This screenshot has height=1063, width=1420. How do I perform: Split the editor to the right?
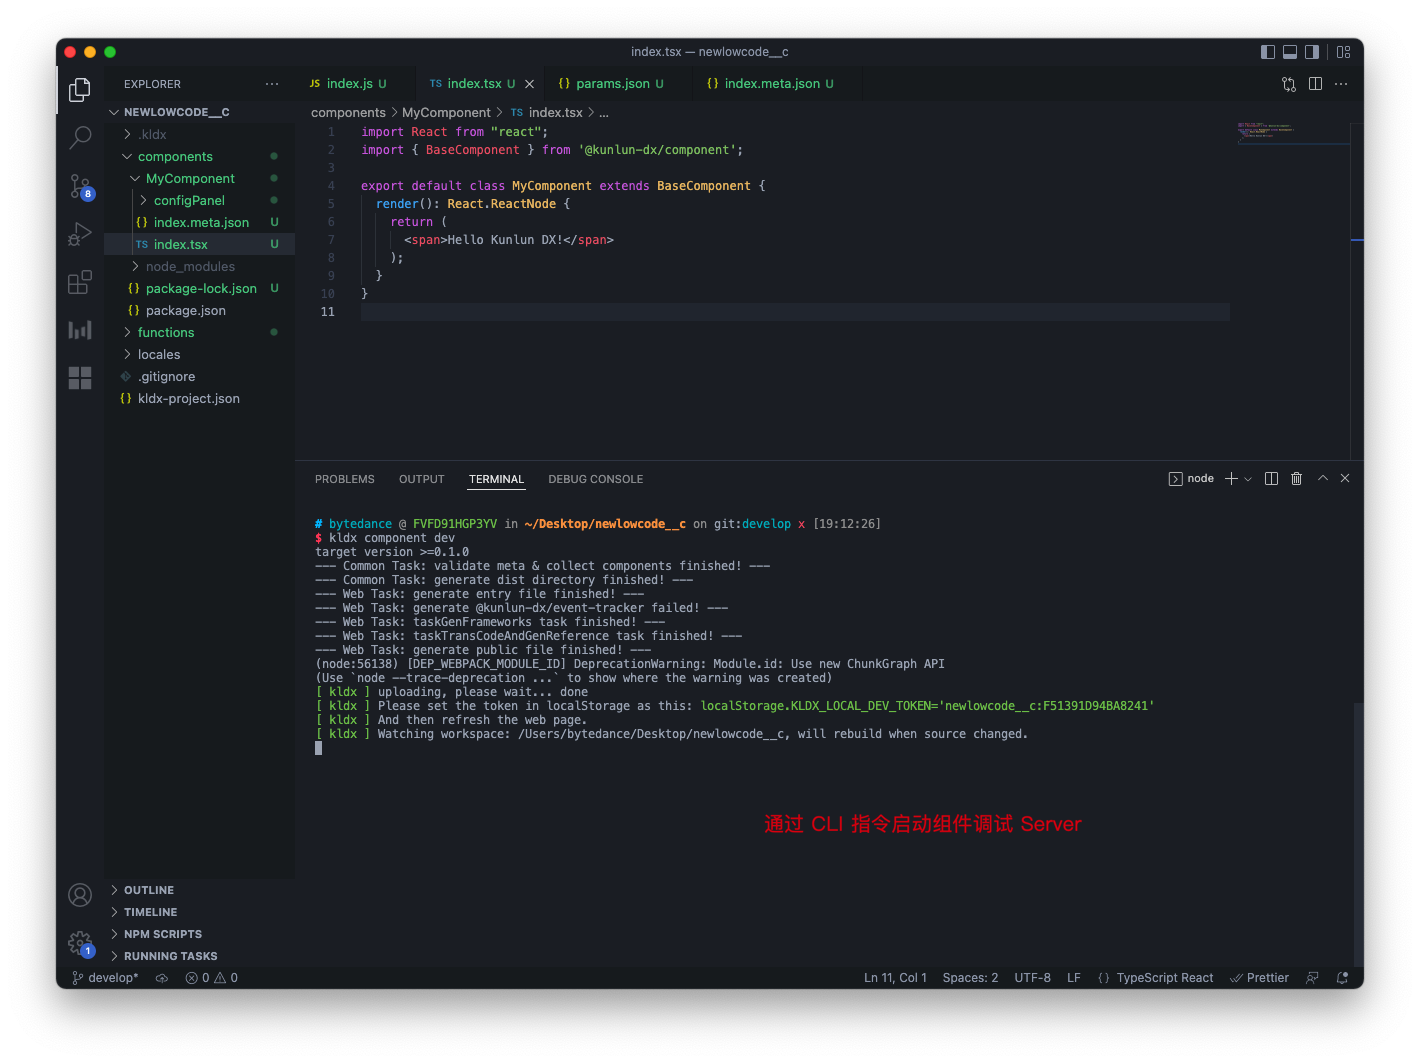pos(1315,84)
